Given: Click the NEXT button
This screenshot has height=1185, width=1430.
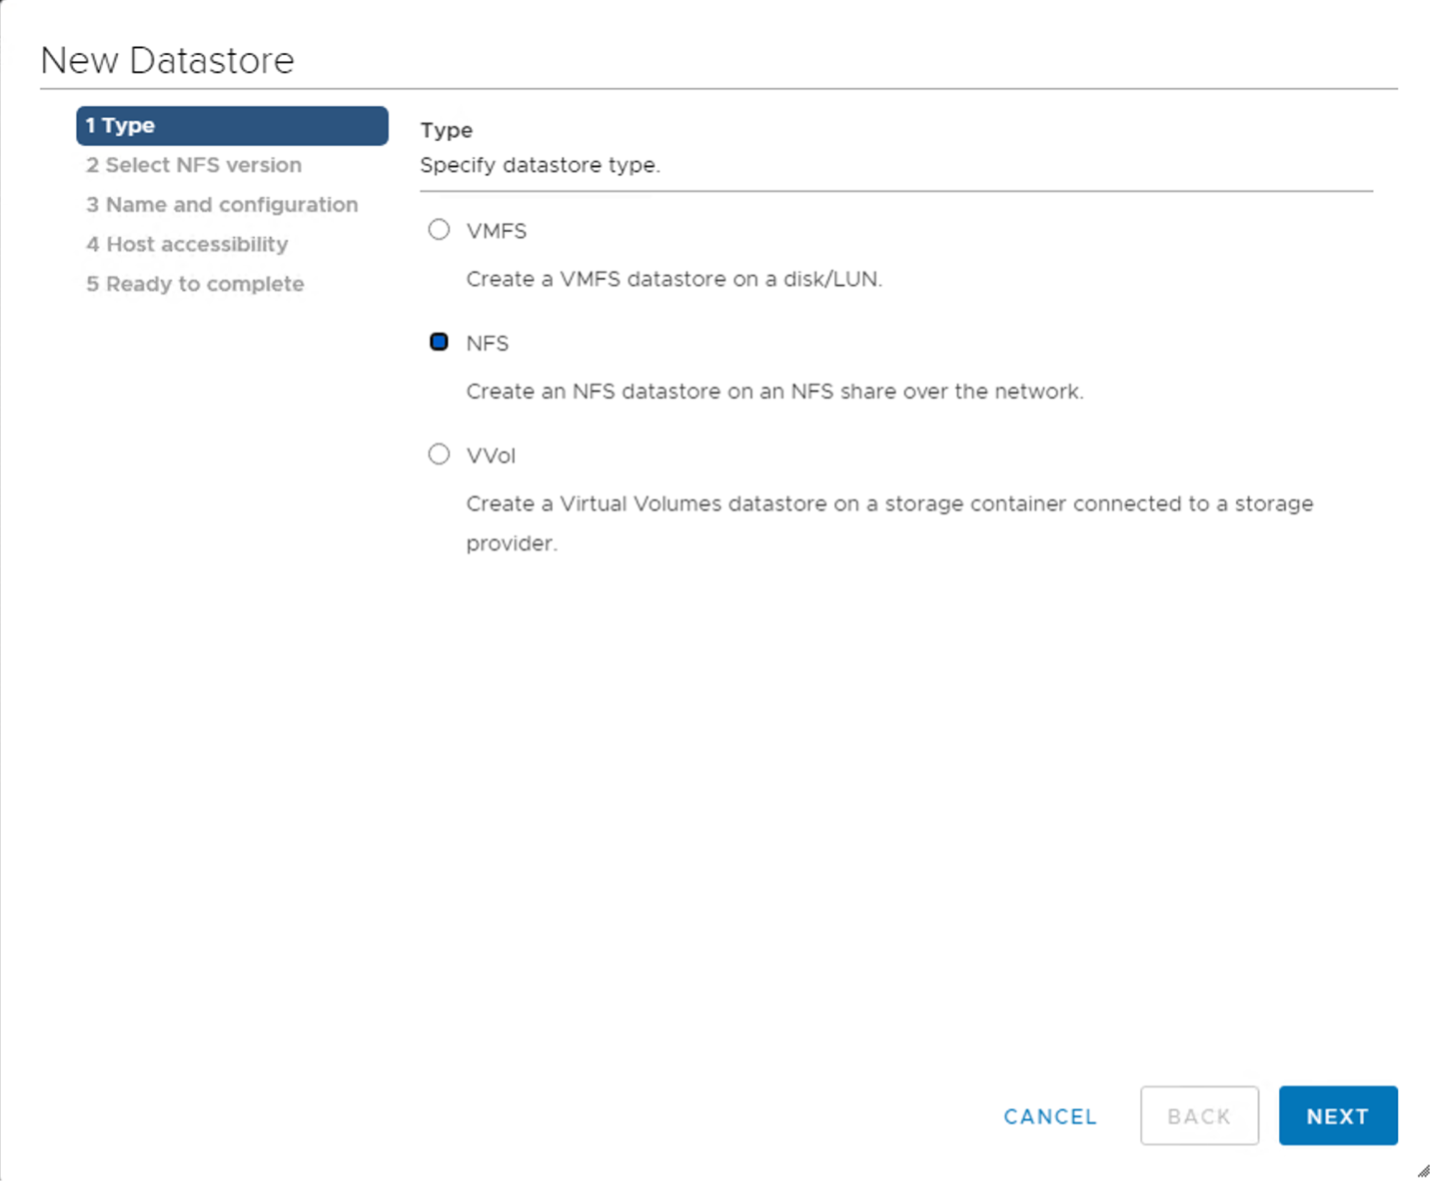Looking at the screenshot, I should pos(1338,1116).
